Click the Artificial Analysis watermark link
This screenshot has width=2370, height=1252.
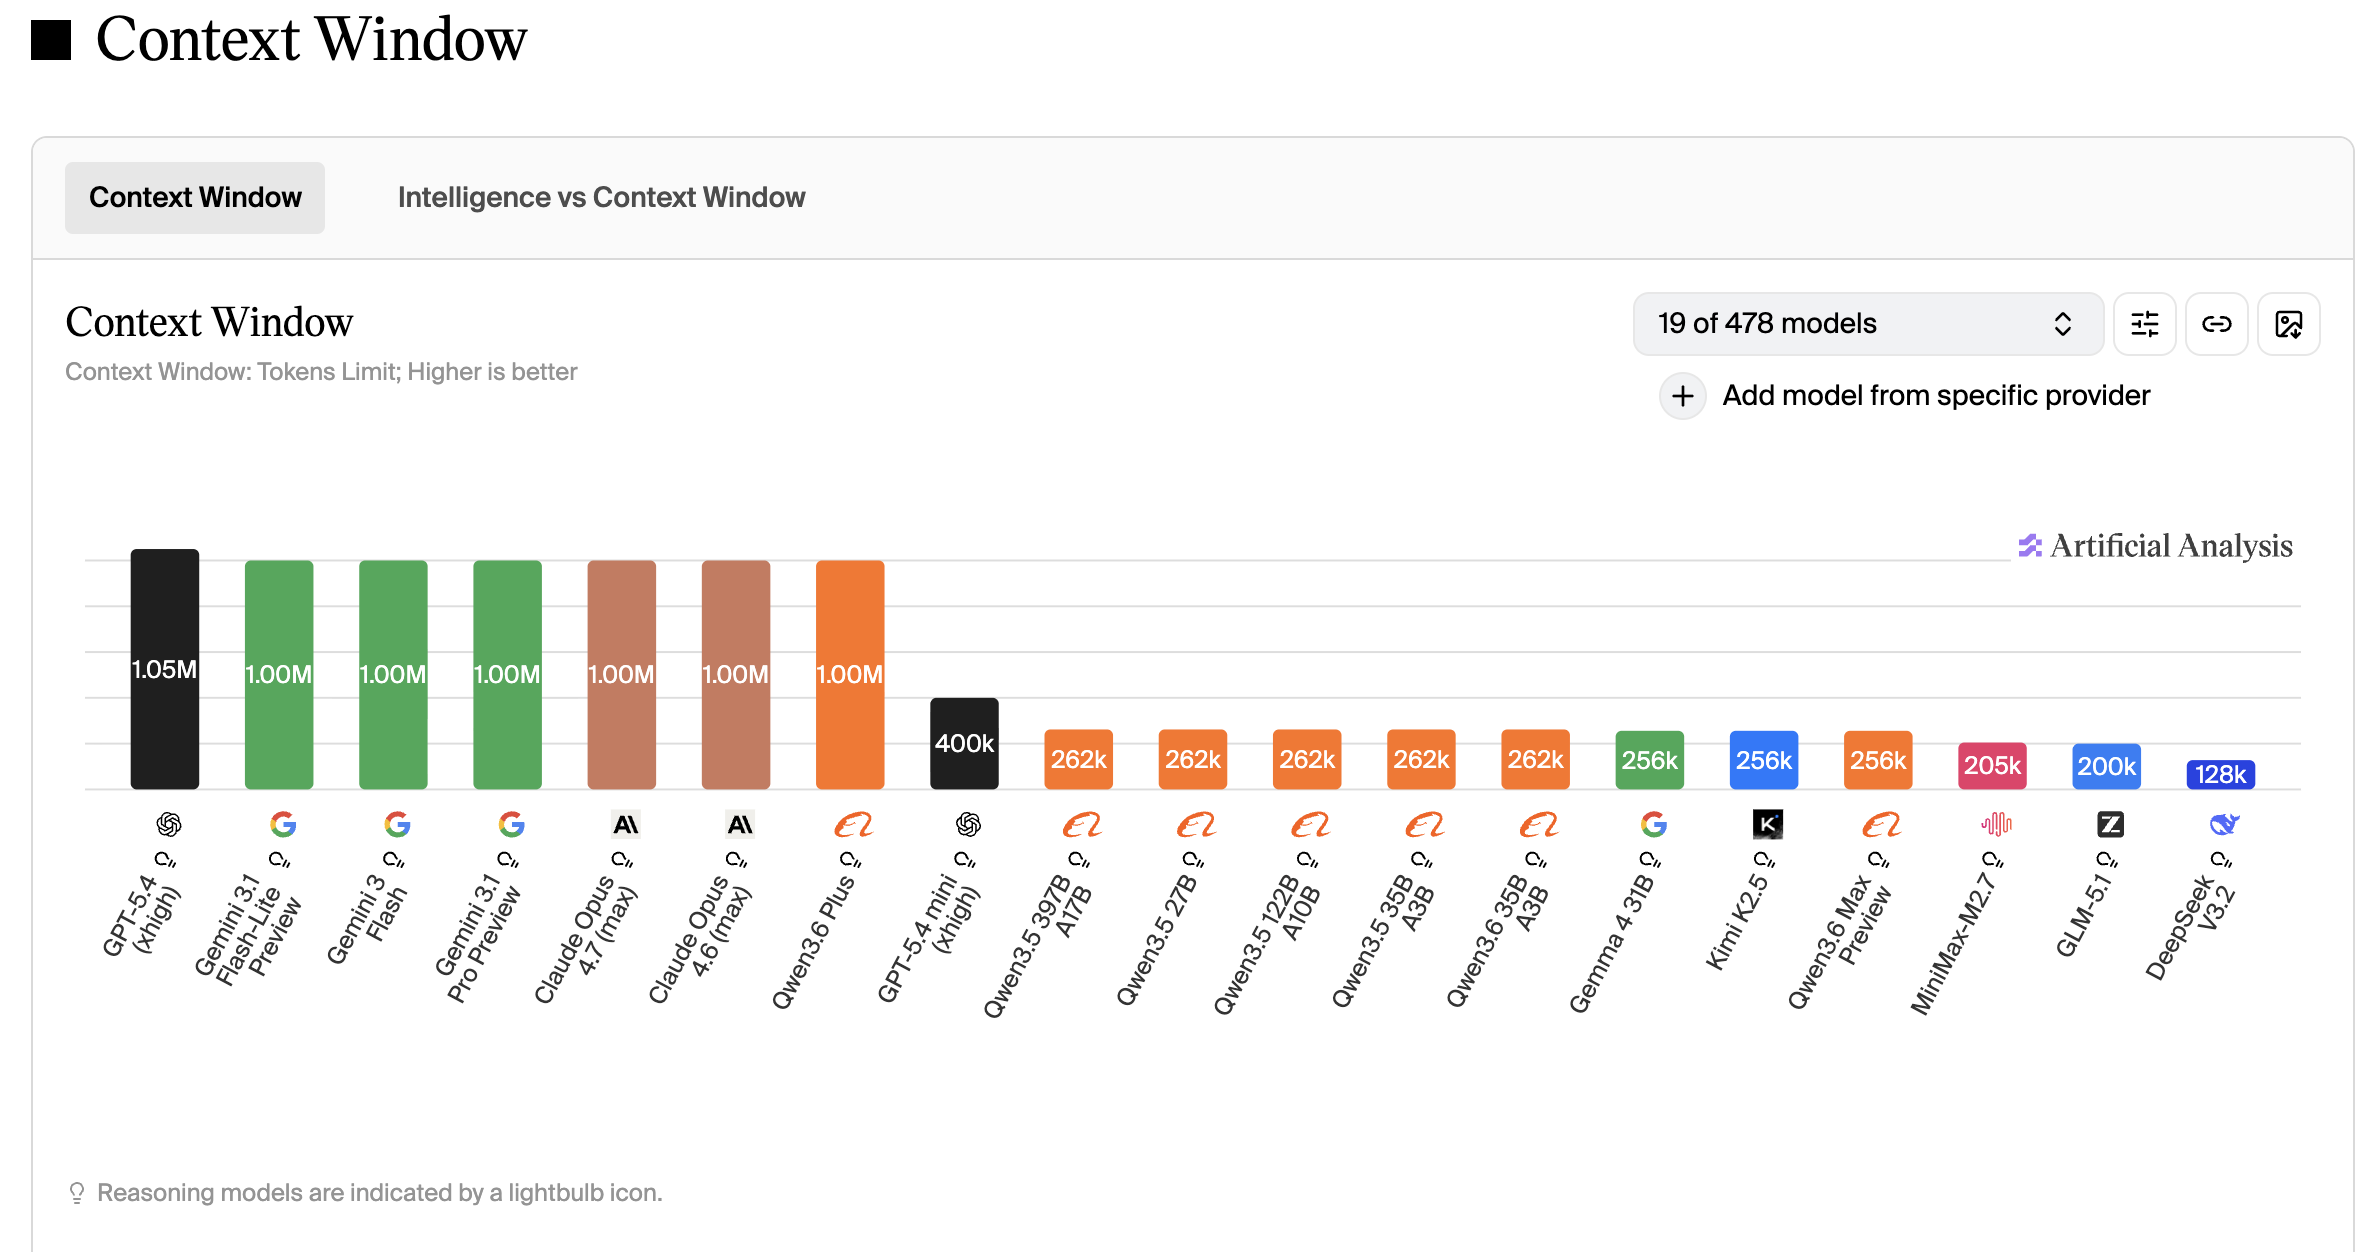click(x=2156, y=546)
